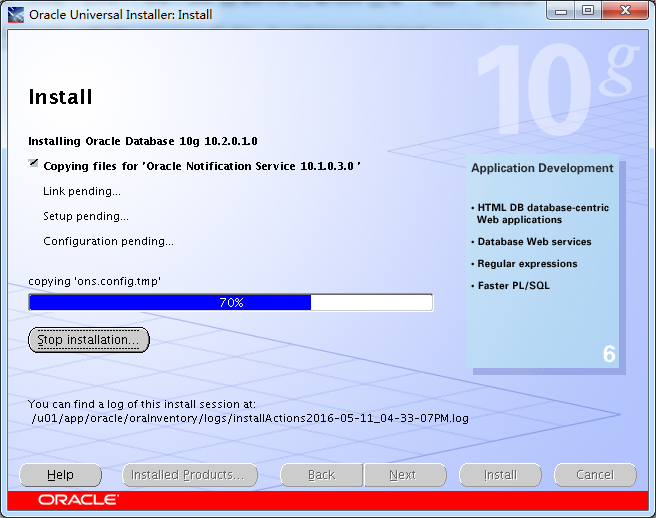The image size is (656, 518).
Task: Click the slide number 6 in info panel
Action: (609, 354)
